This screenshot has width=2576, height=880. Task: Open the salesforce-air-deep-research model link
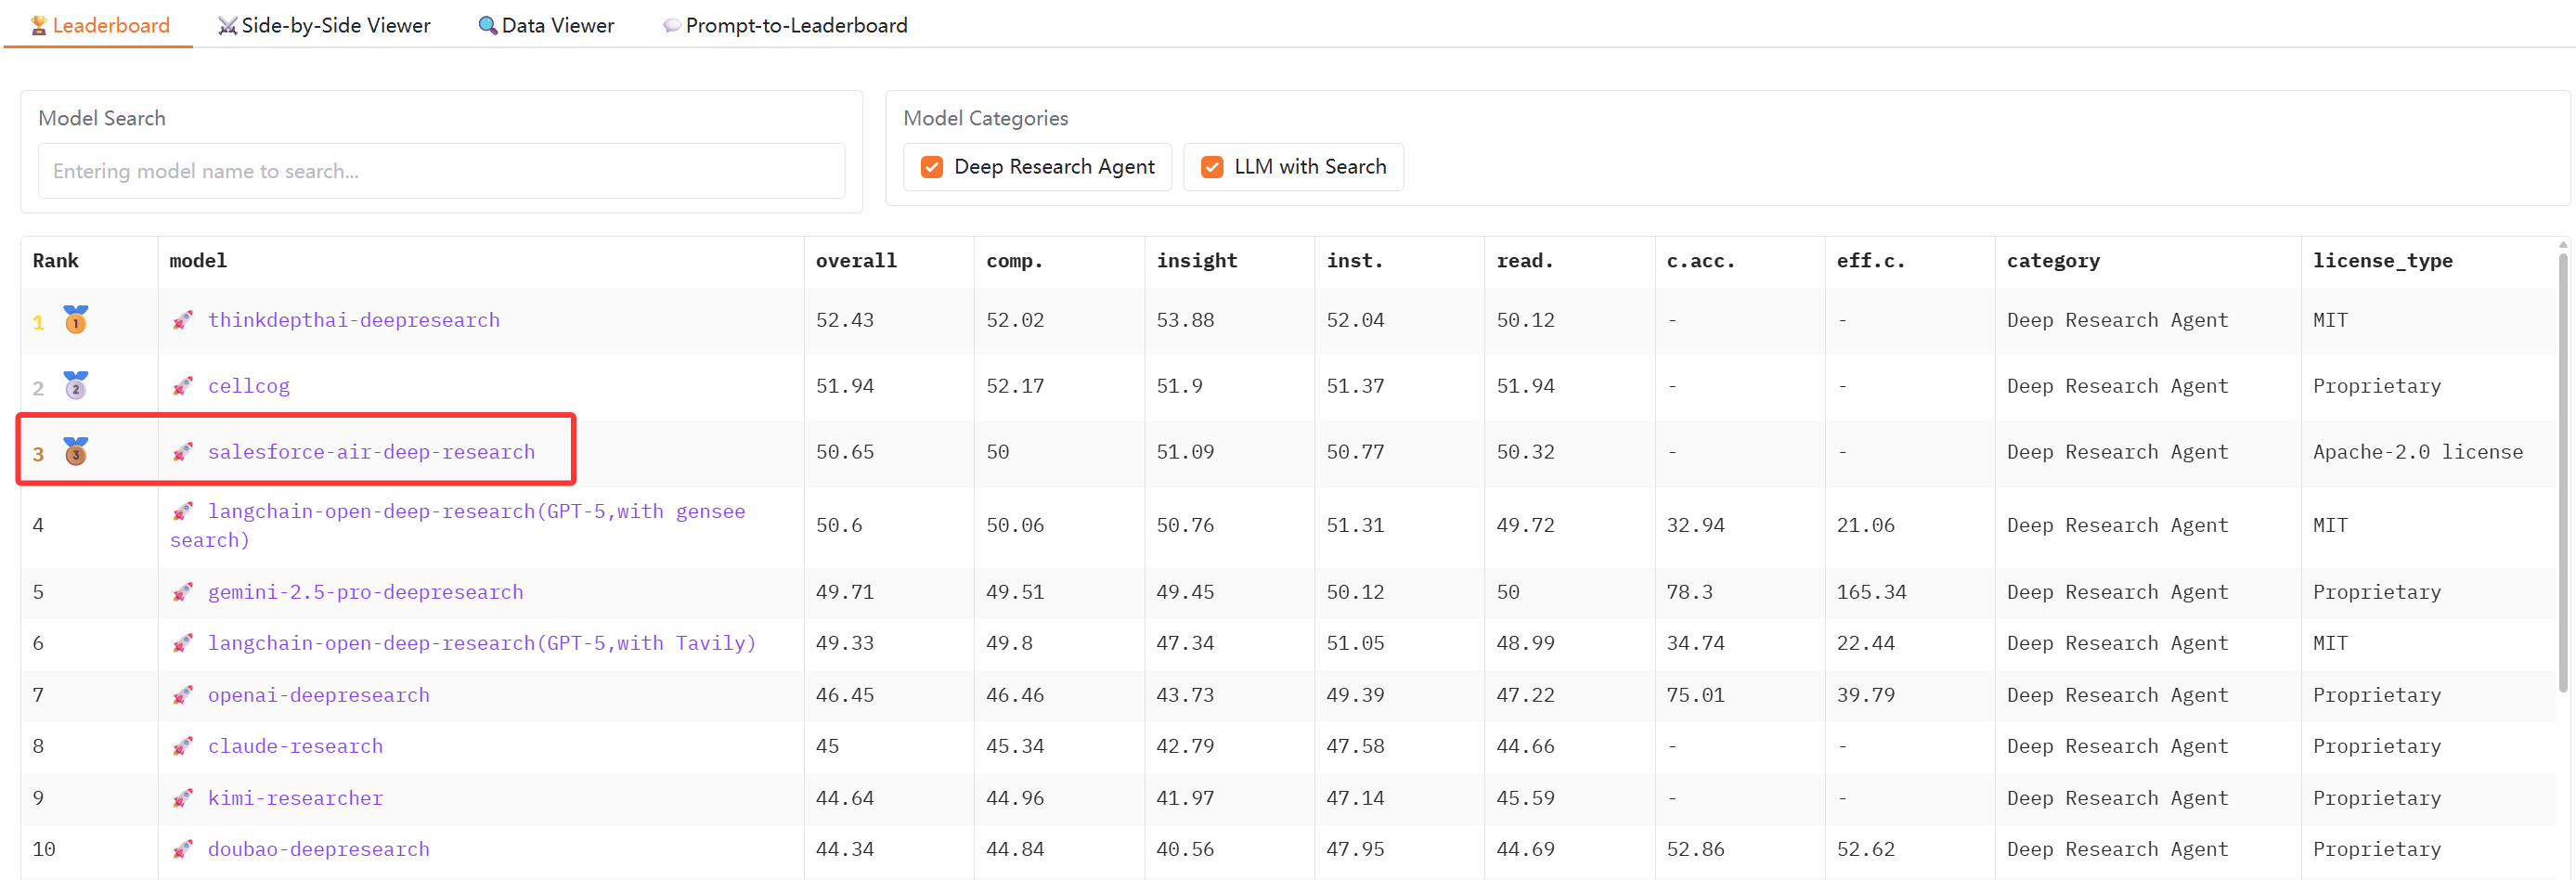click(371, 451)
